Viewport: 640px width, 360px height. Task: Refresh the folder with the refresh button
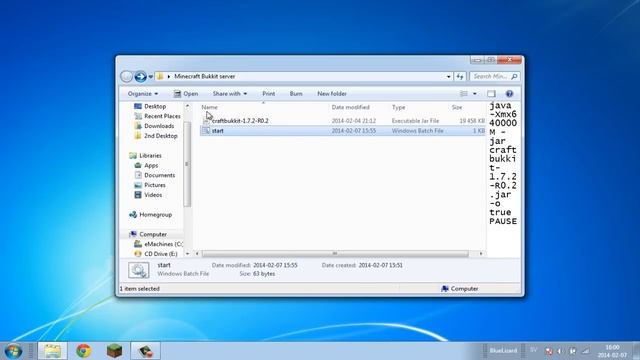[460, 77]
